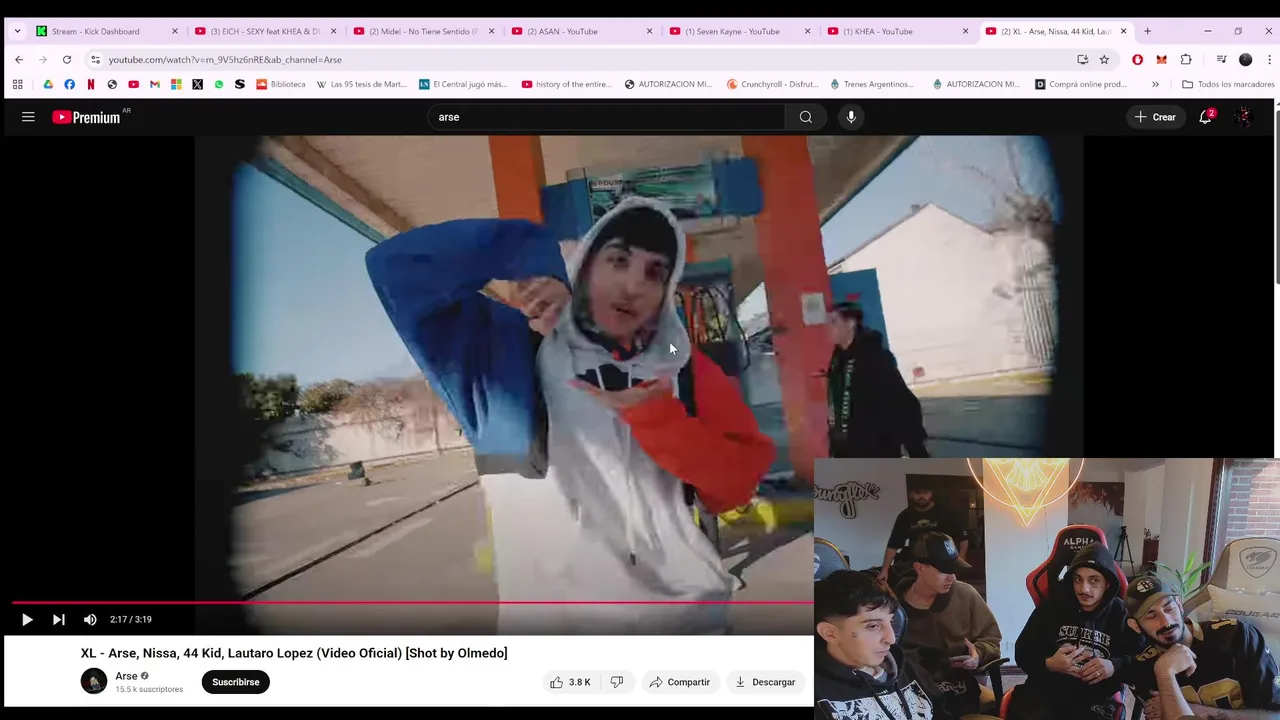Close the Kick Dashboard tab
Screen dimensions: 1280x720
pyautogui.click(x=175, y=31)
